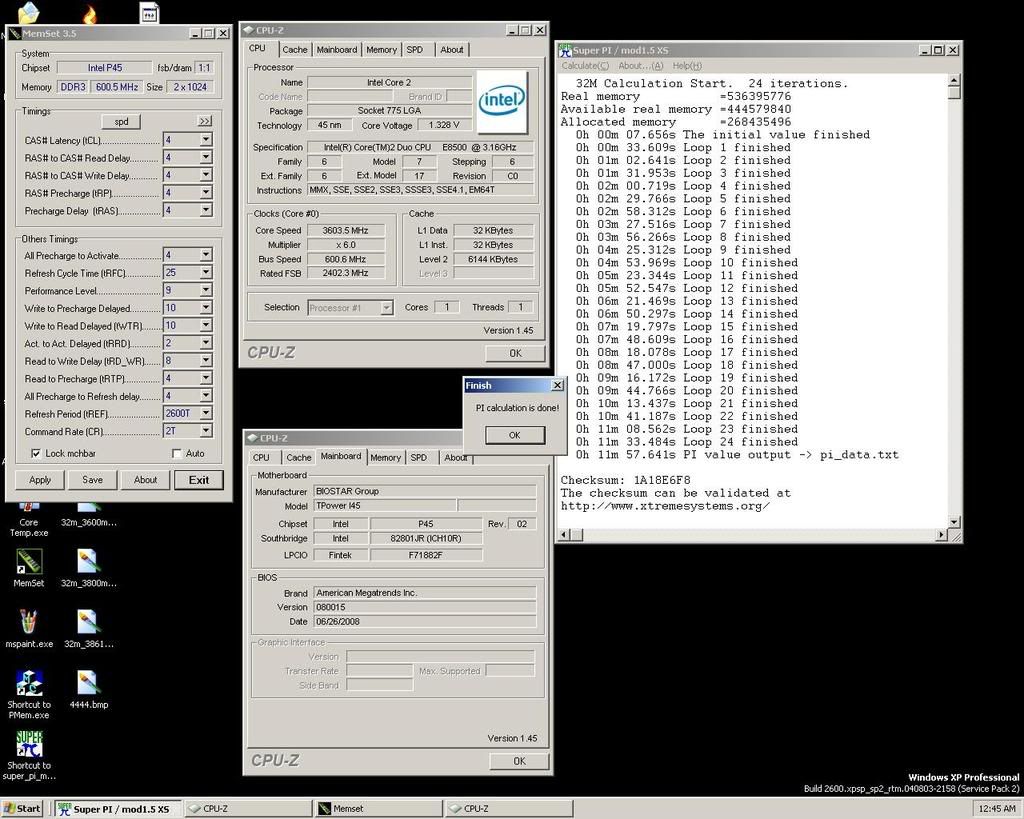Open the About menu in Super PI

point(641,66)
